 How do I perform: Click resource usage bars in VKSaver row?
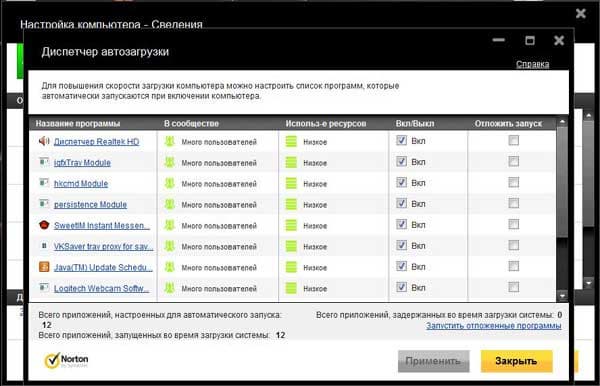coord(291,246)
